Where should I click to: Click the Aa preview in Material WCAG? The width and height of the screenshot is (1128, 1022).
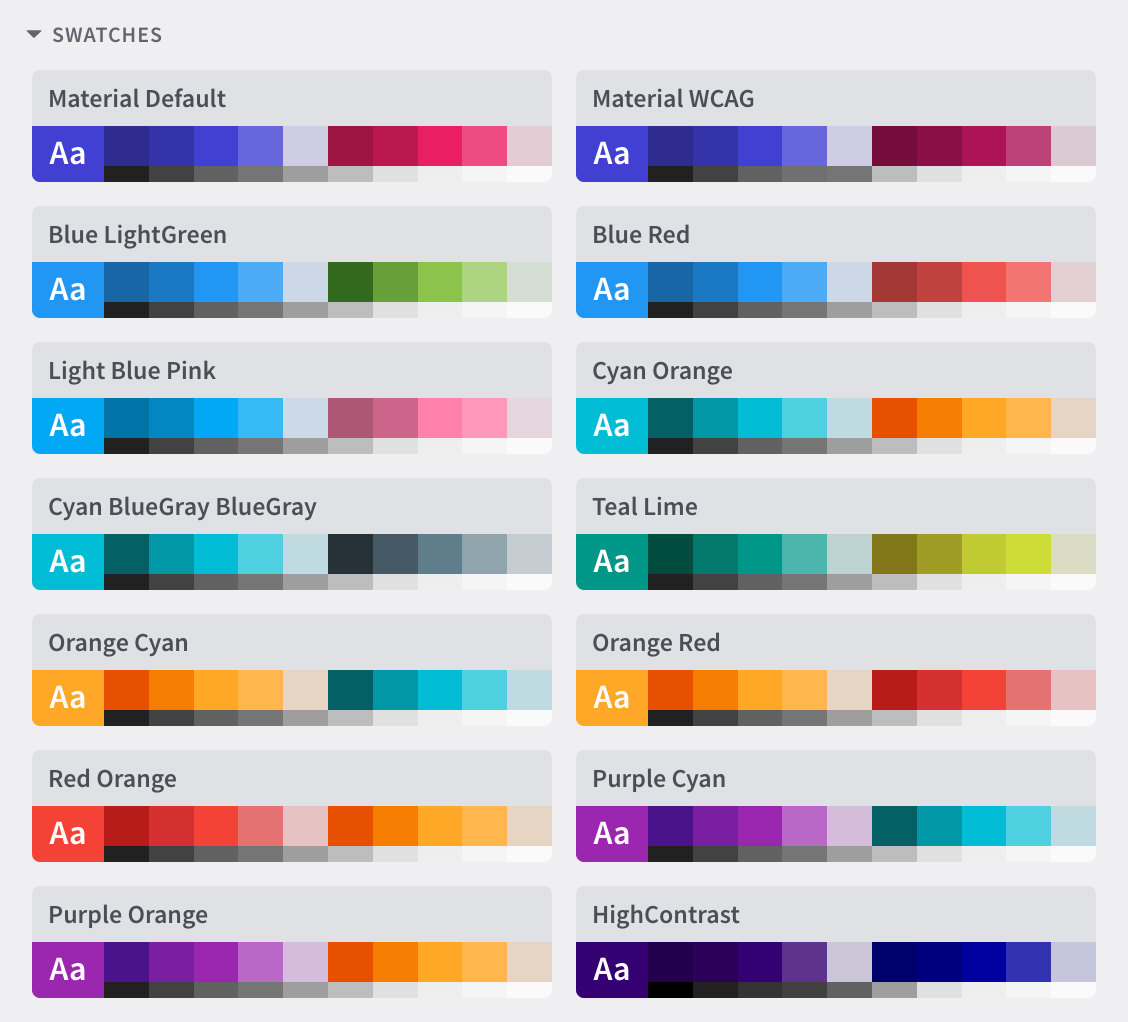tap(612, 153)
